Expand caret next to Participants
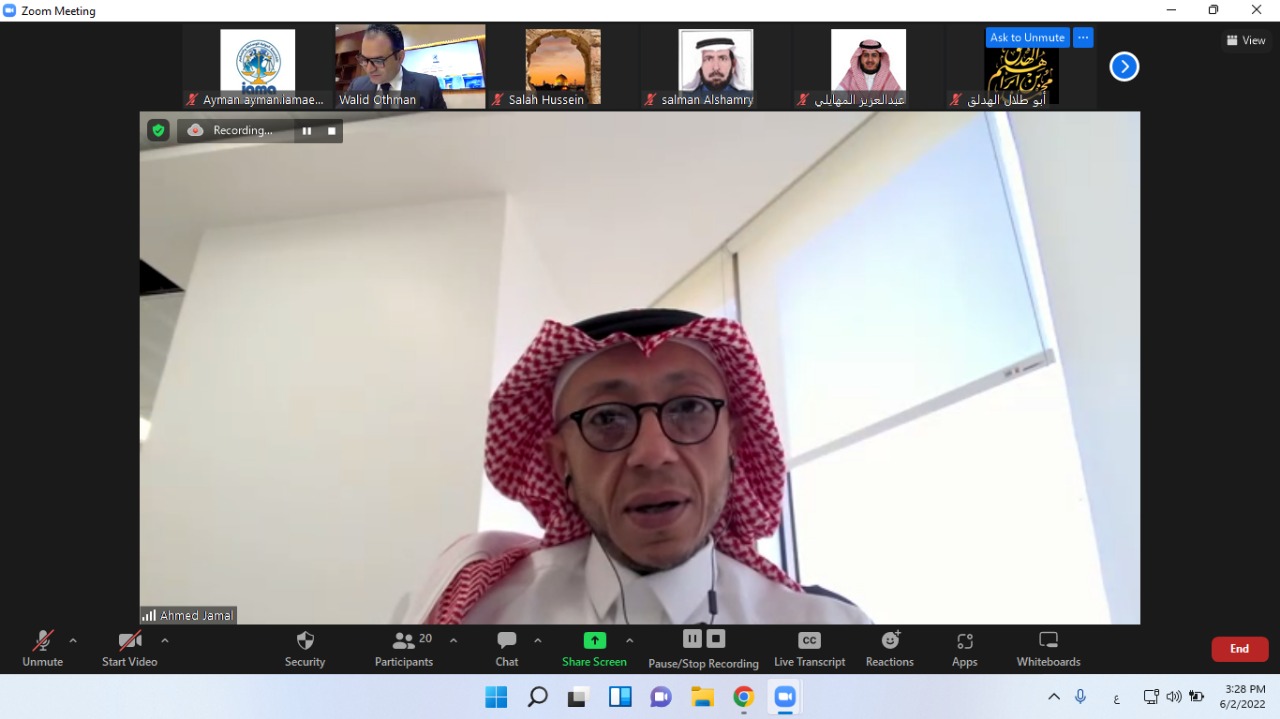The height and width of the screenshot is (719, 1280). tap(453, 641)
